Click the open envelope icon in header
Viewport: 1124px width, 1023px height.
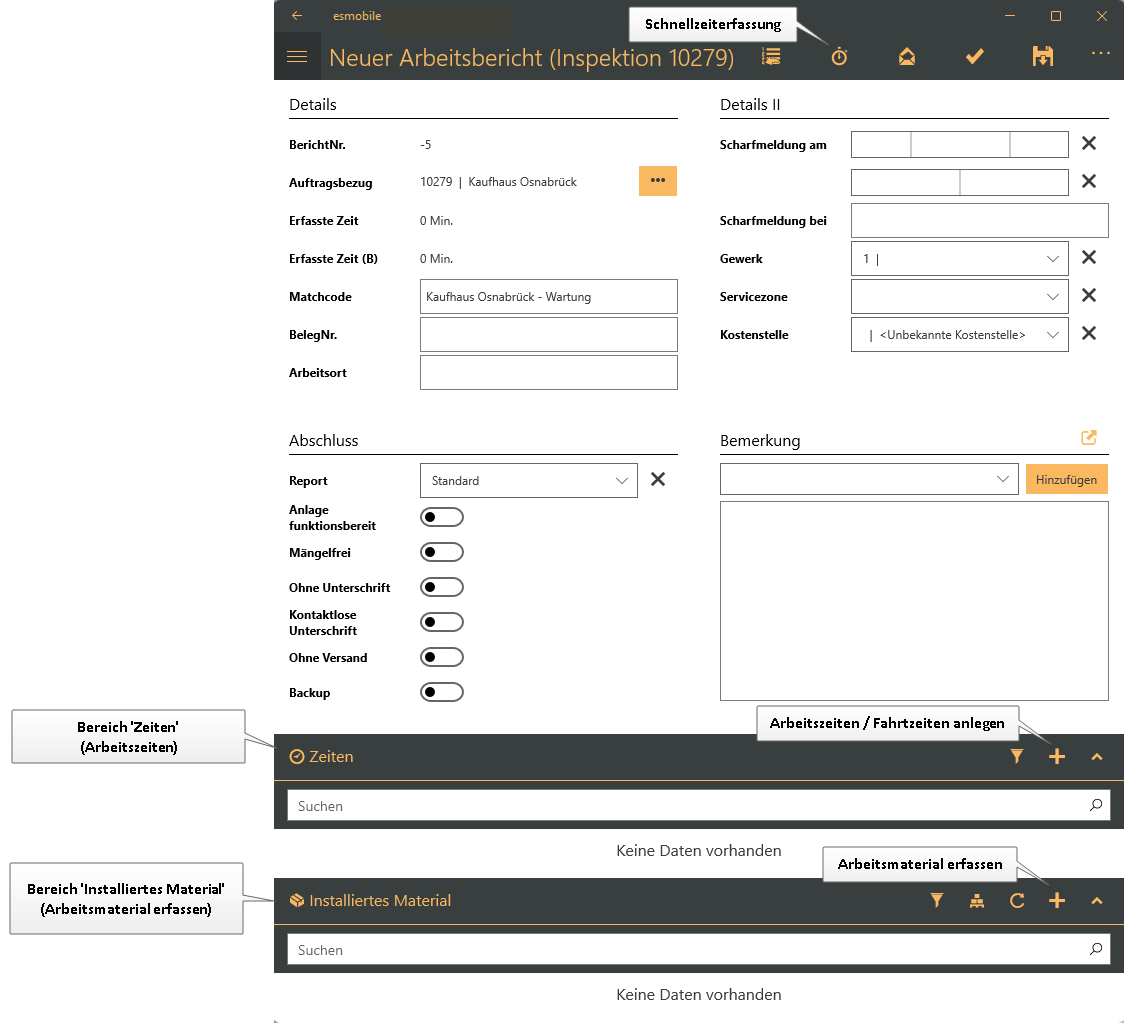(907, 57)
